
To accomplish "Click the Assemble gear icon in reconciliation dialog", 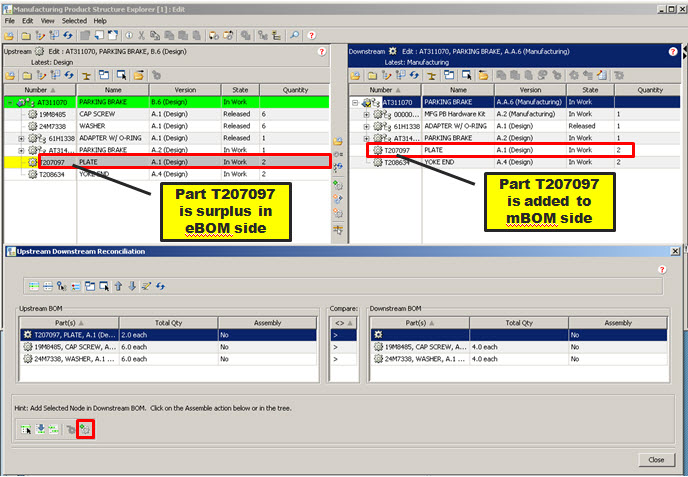I will [85, 429].
